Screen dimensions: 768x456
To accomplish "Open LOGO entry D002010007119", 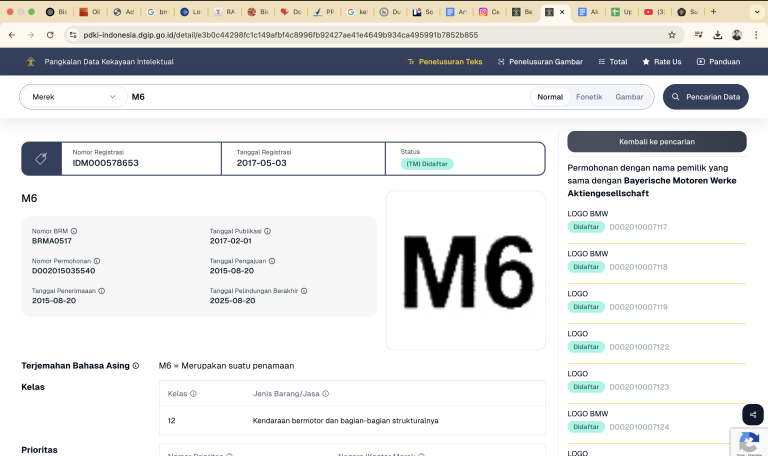I will [657, 301].
